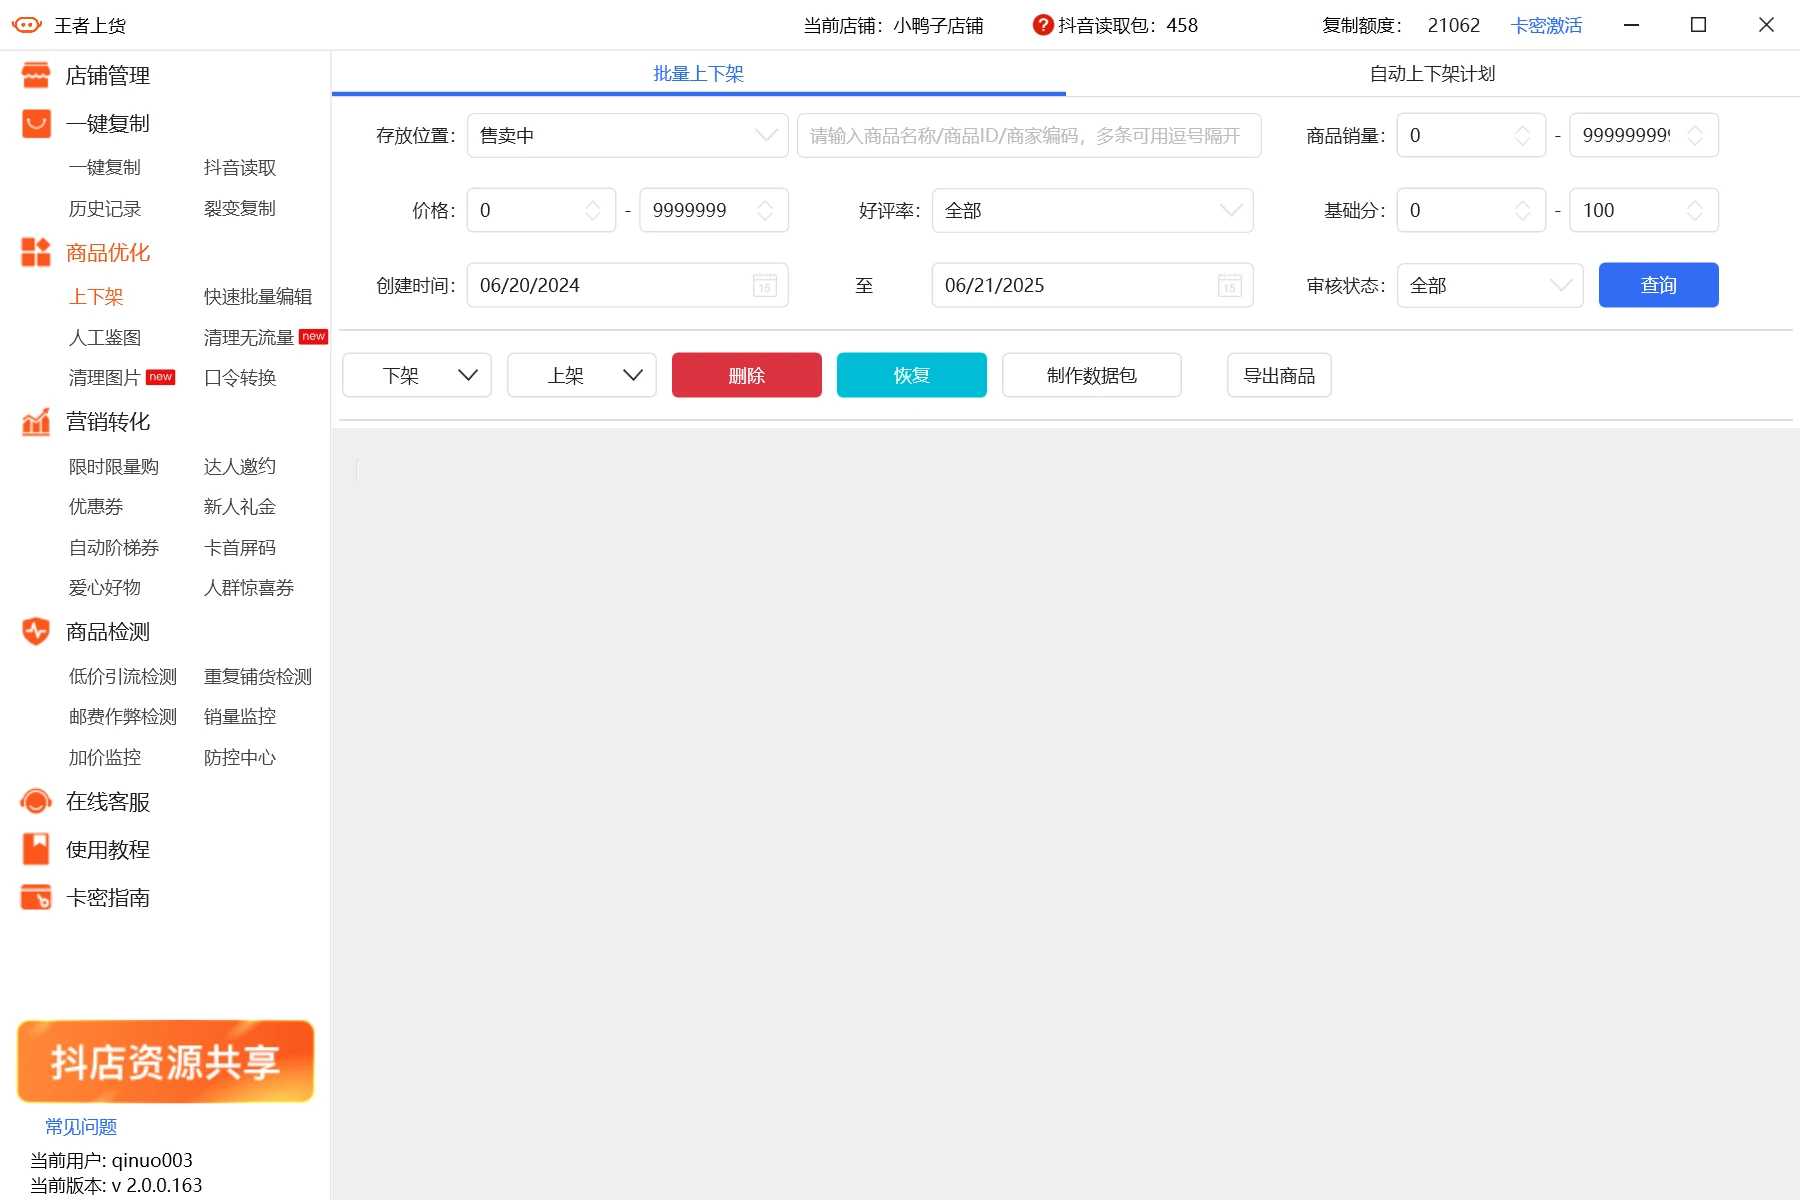Open 清理图片 in sidebar
The height and width of the screenshot is (1200, 1800).
point(105,378)
